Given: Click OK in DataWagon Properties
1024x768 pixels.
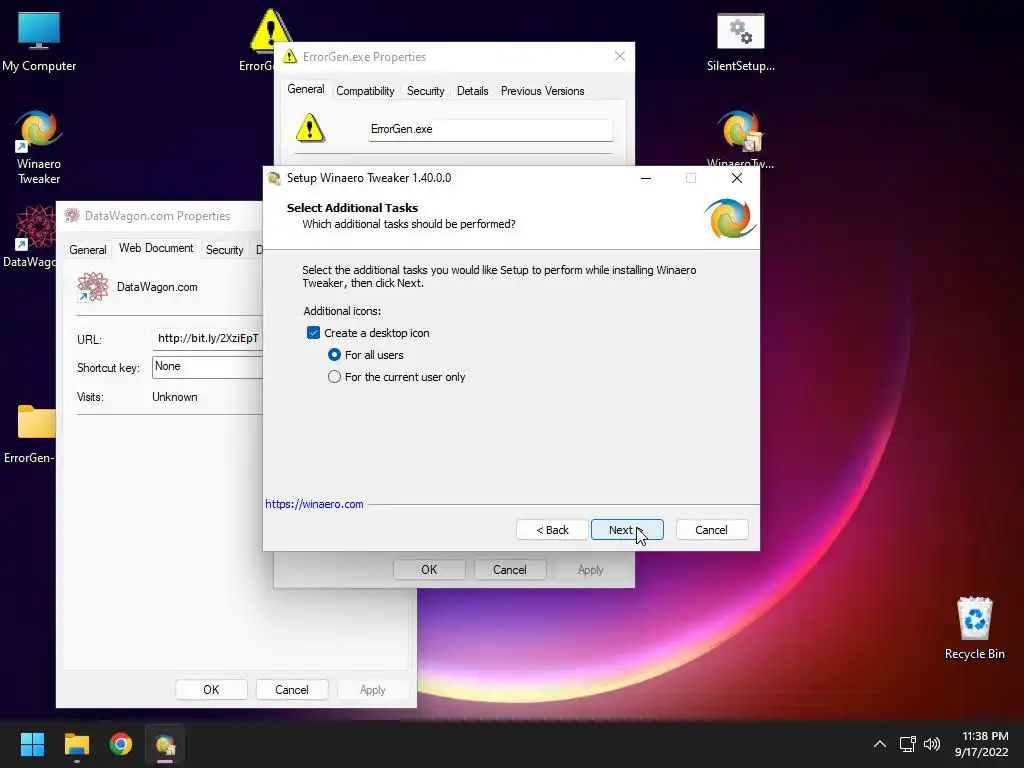Looking at the screenshot, I should [x=211, y=690].
